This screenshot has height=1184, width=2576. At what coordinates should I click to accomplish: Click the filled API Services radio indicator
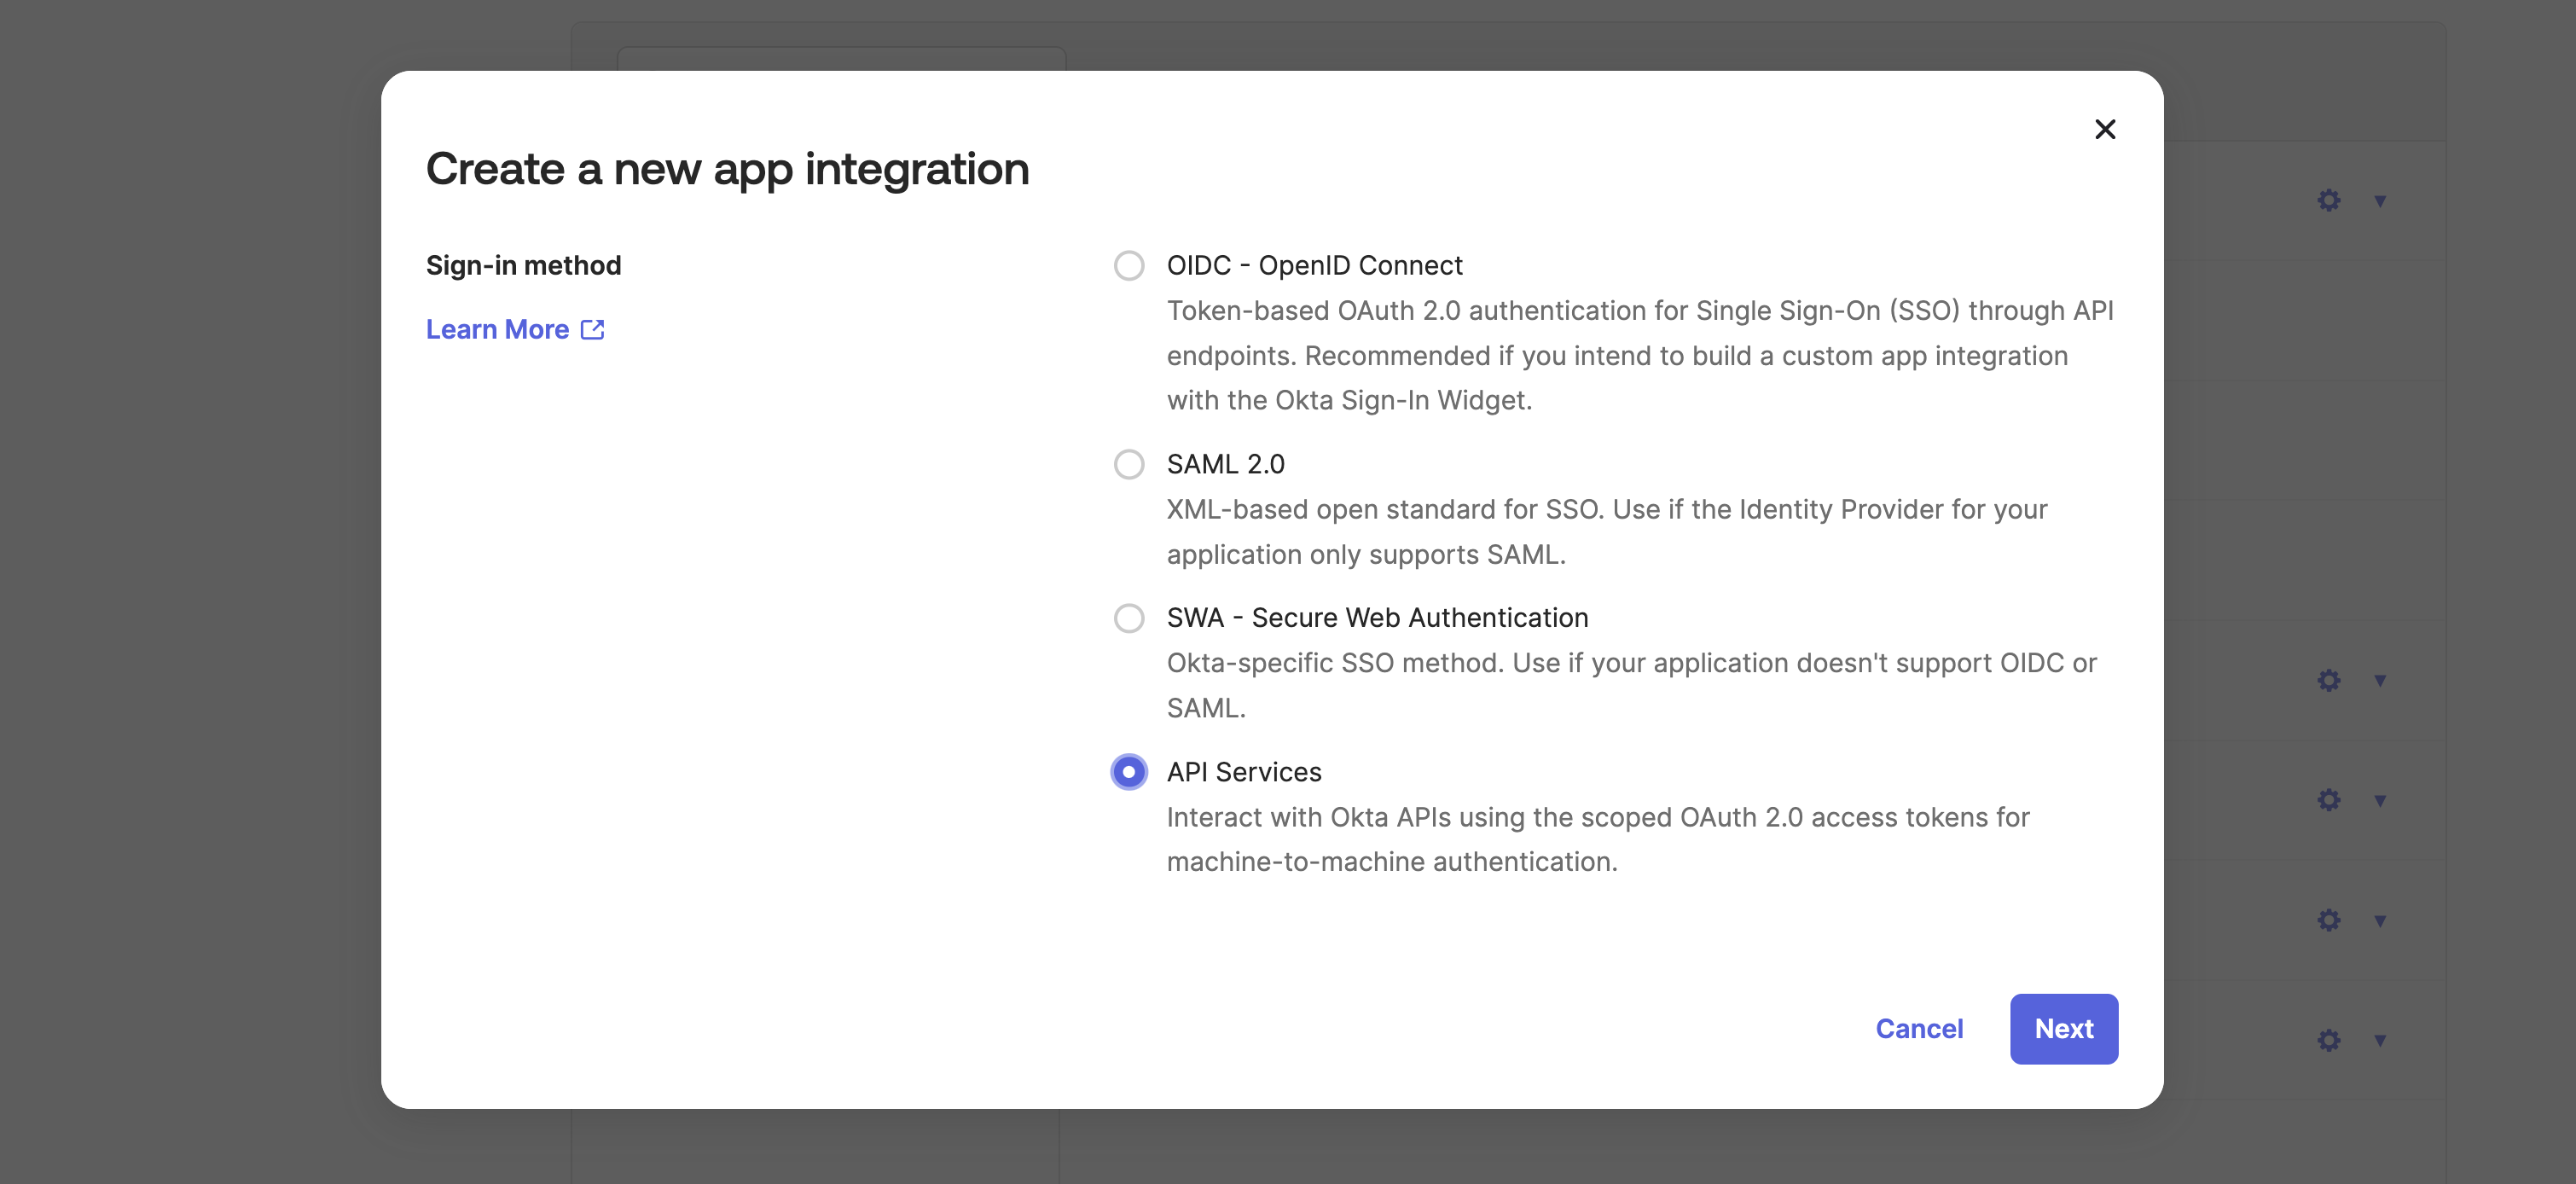(1128, 772)
